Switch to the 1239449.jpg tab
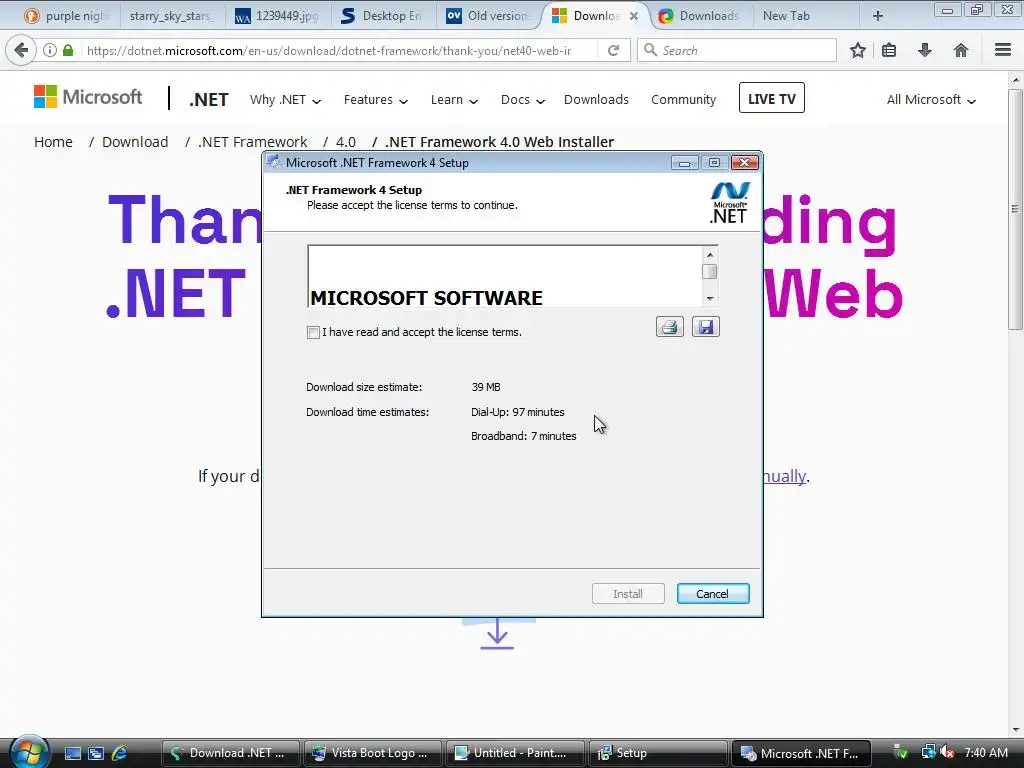Screen dimensions: 1024x768 tap(278, 16)
